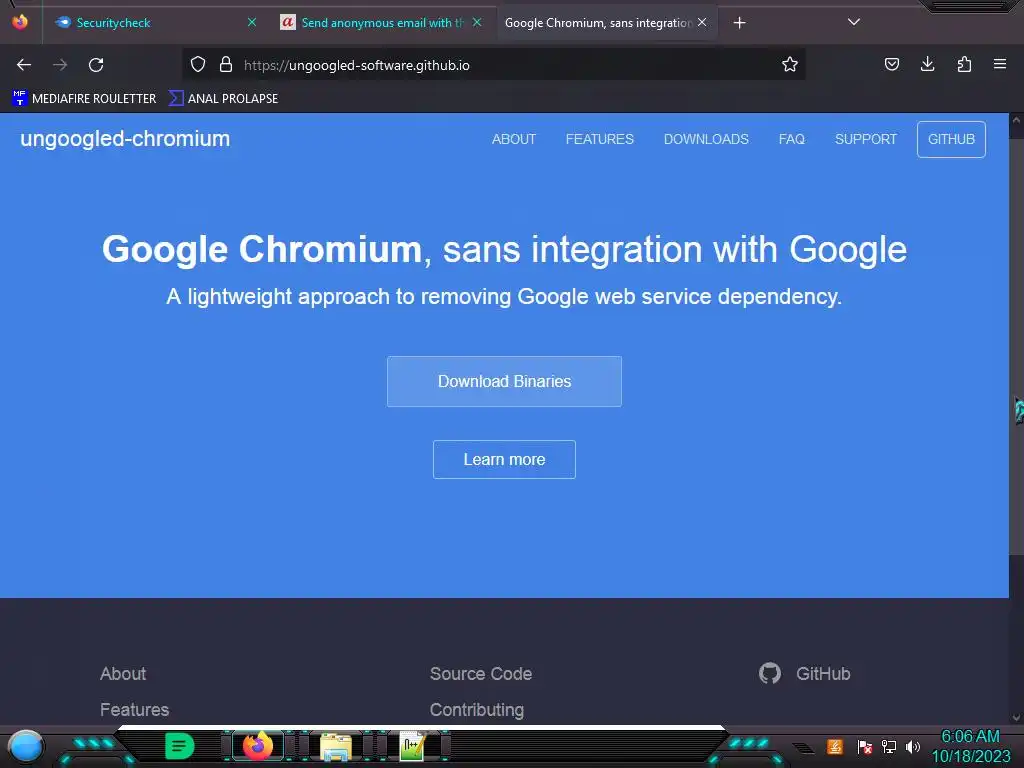Open the Extensions puzzle icon

pos(964,64)
